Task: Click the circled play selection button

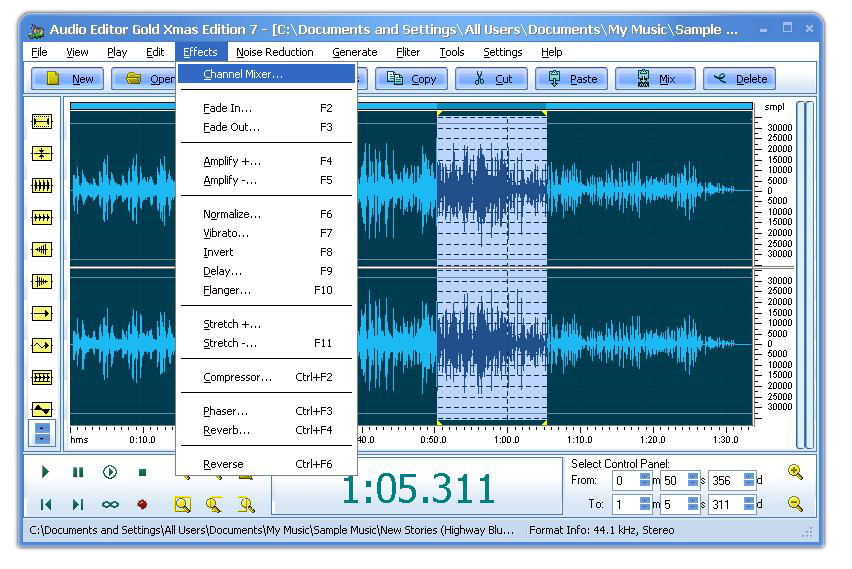Action: coord(110,472)
